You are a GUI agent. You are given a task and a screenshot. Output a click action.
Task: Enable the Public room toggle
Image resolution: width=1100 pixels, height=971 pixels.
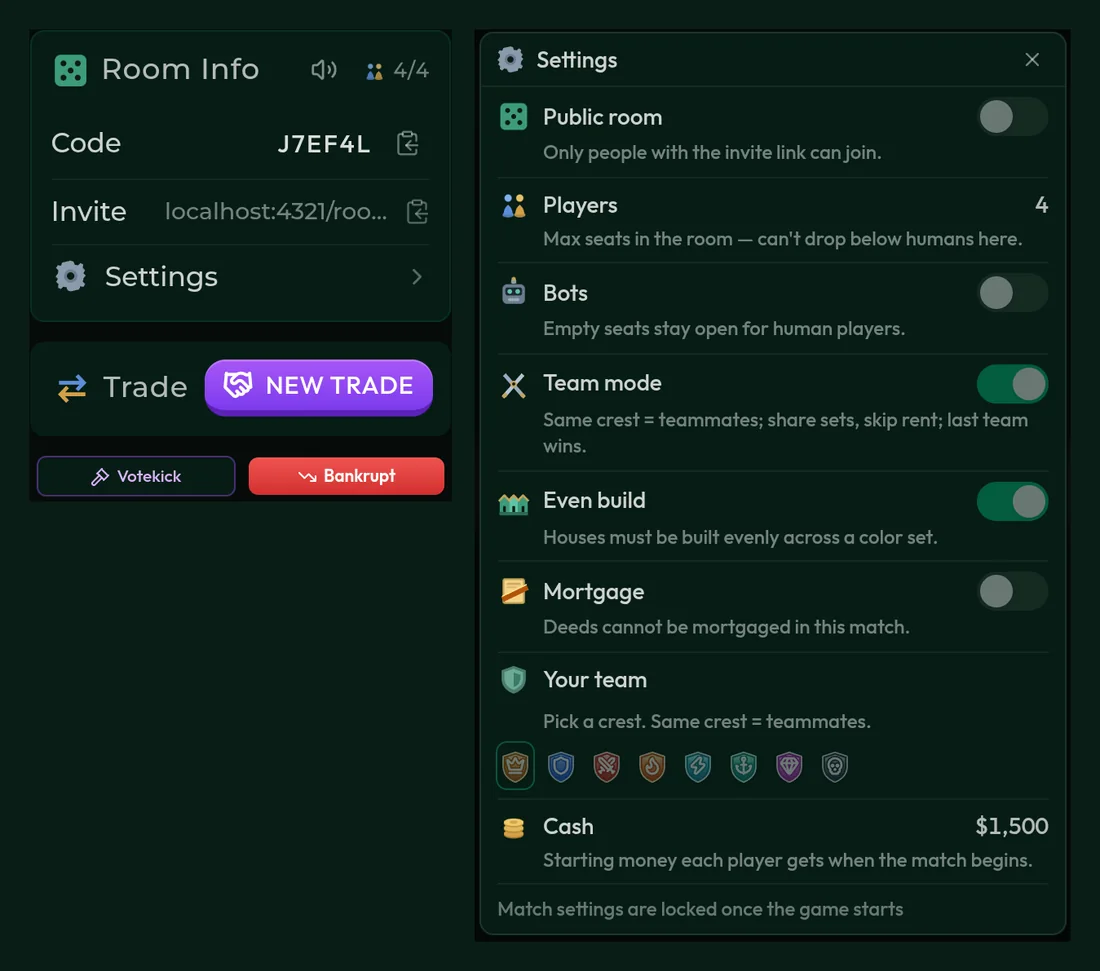pyautogui.click(x=1012, y=116)
